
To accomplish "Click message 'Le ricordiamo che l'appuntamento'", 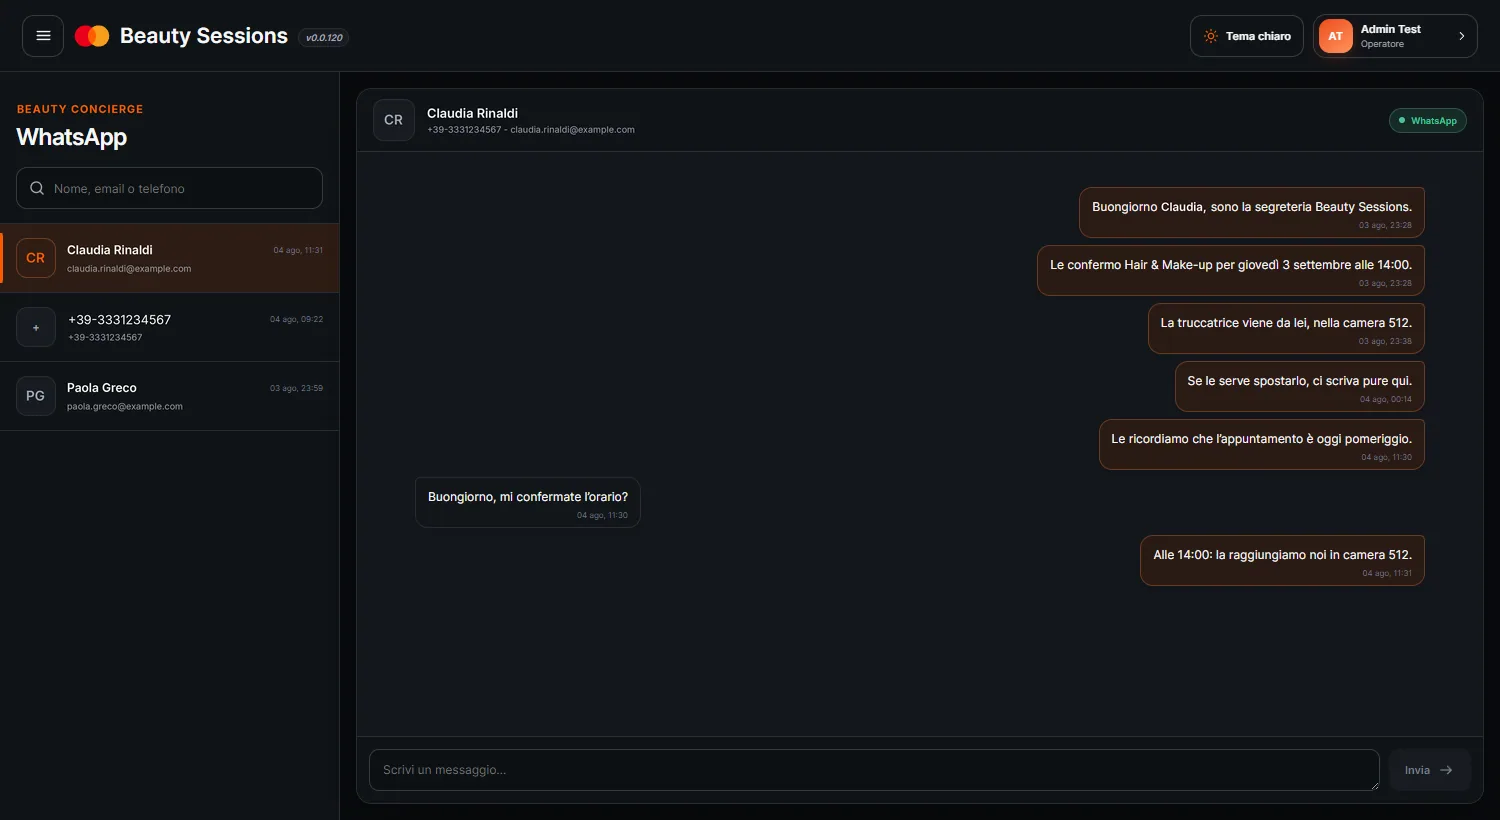I will (1262, 445).
